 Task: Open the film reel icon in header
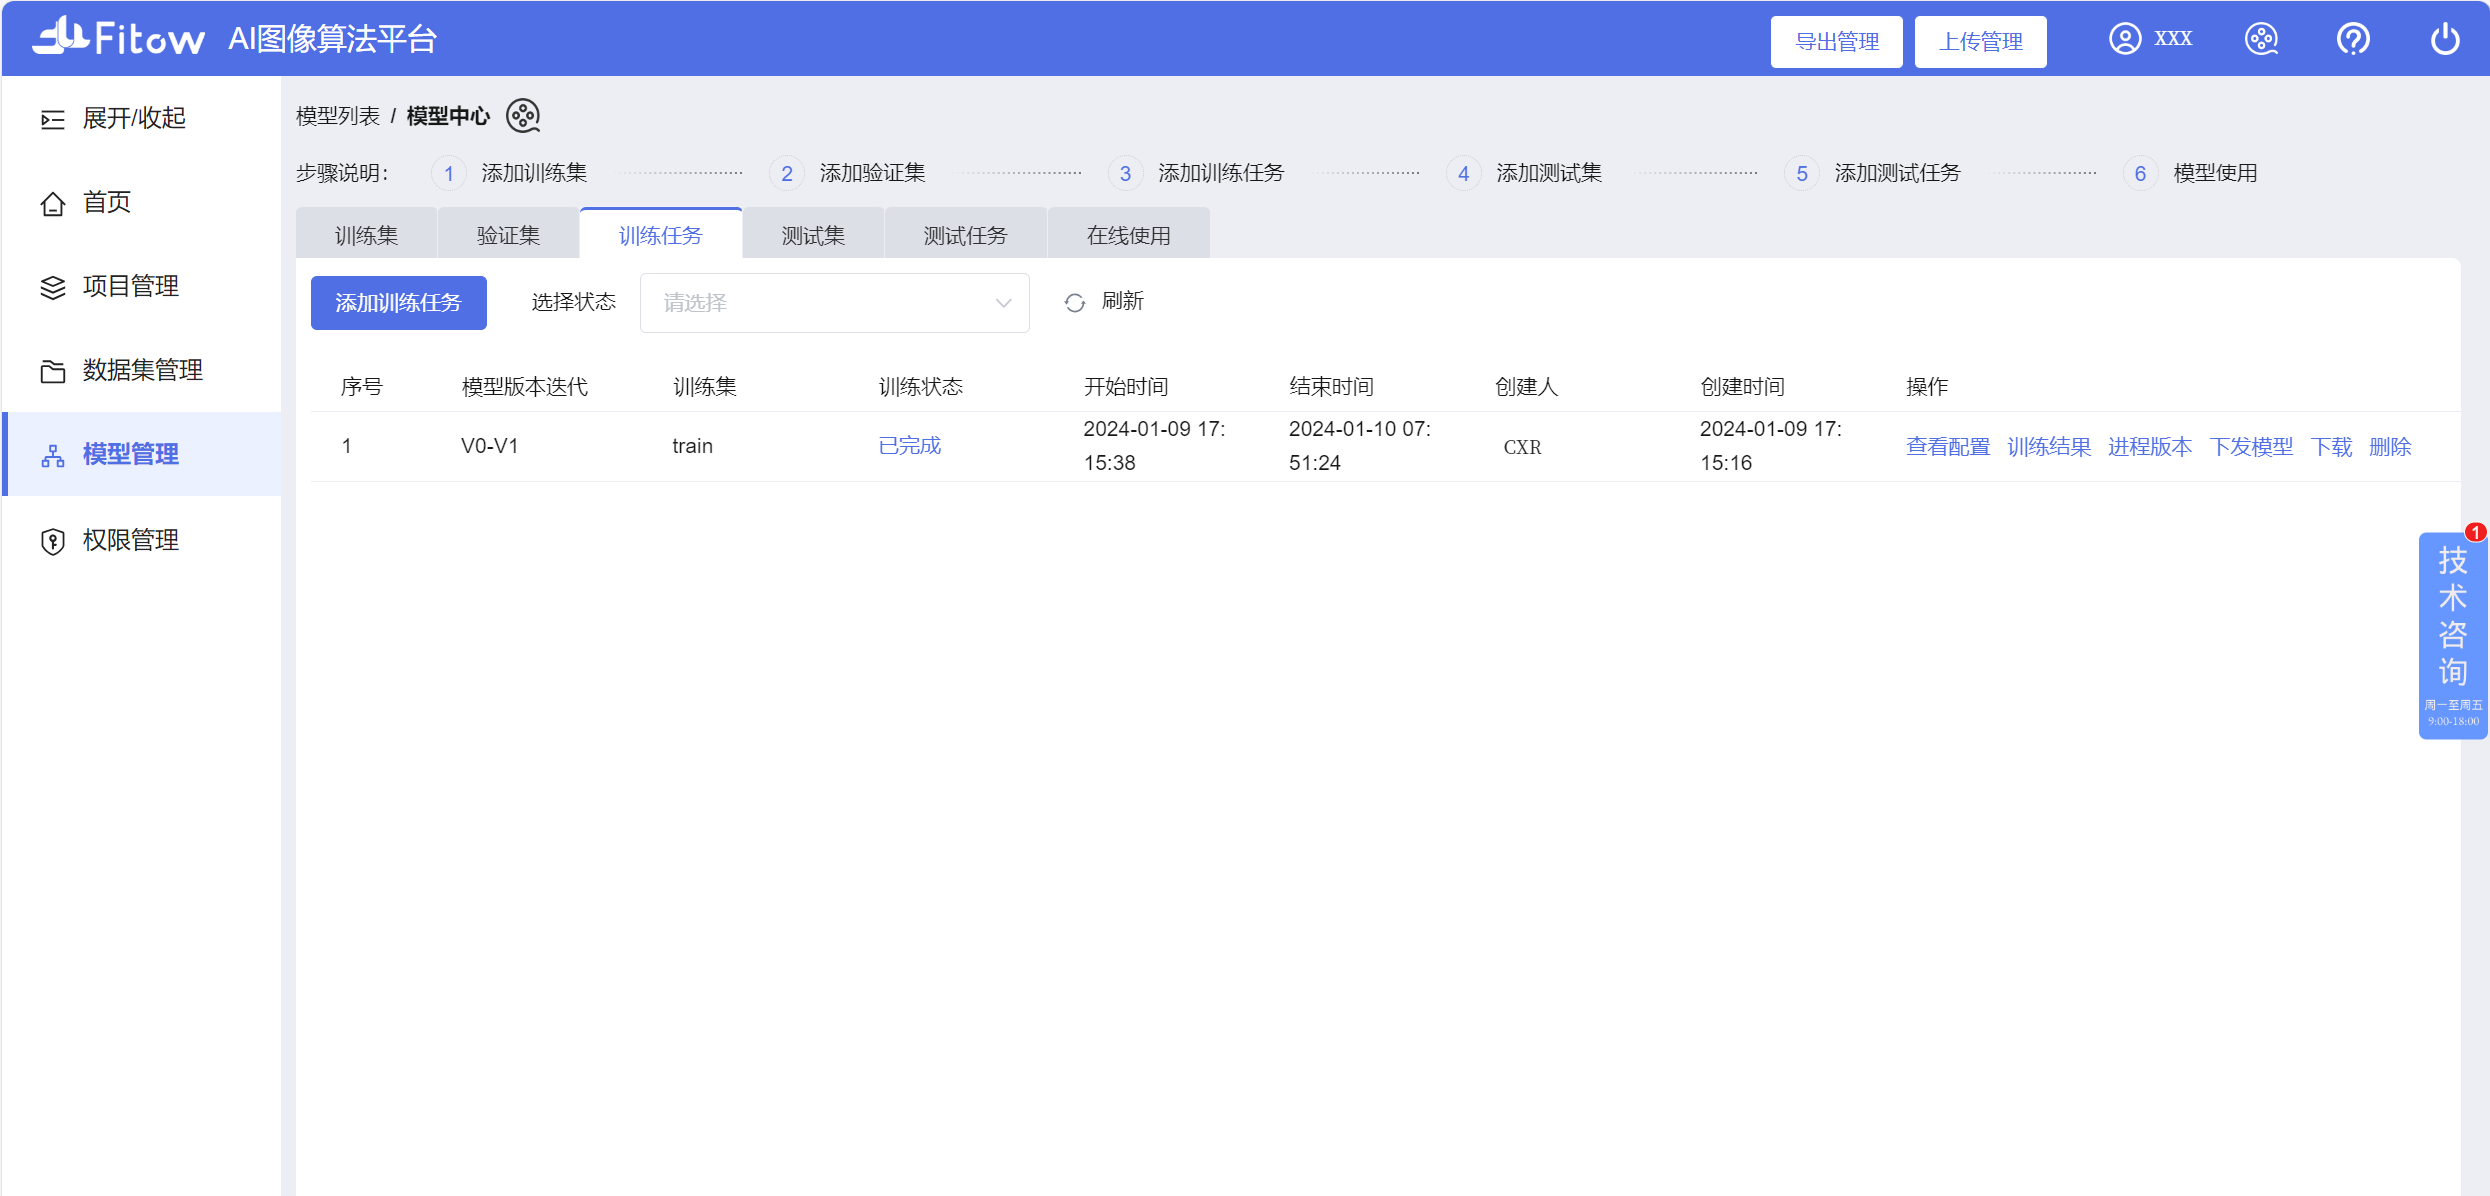pos(2262,39)
